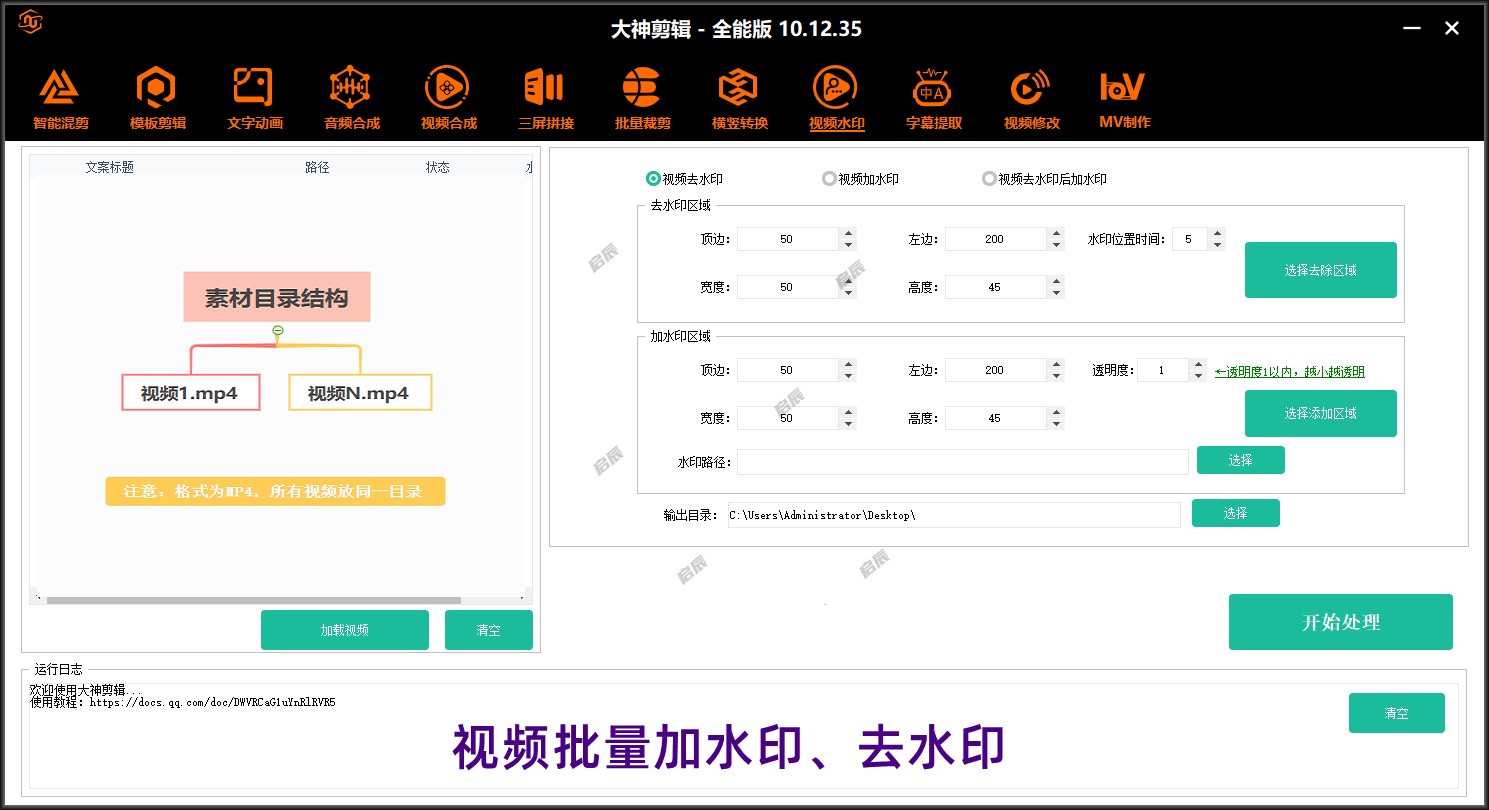Image resolution: width=1489 pixels, height=810 pixels.
Task: Click the 加载视频 button
Action: (x=345, y=630)
